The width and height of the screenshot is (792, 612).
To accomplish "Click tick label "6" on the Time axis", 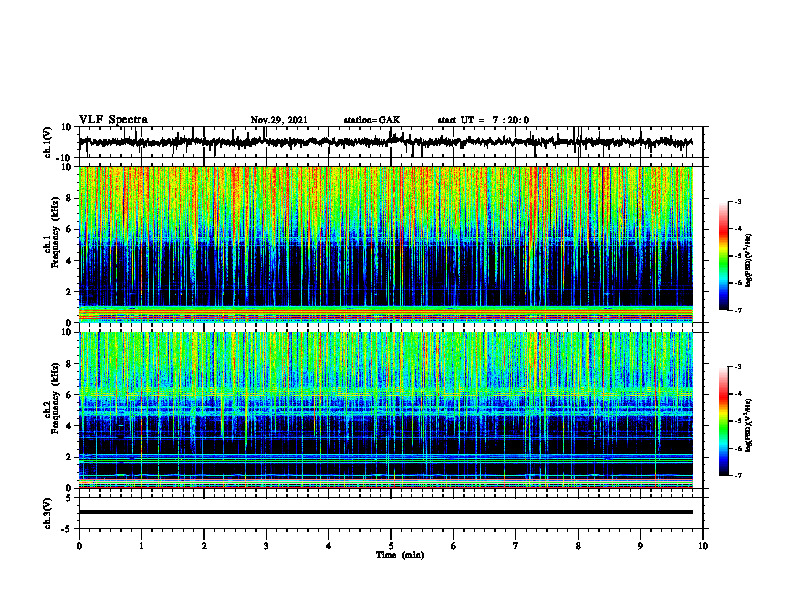I will 454,546.
